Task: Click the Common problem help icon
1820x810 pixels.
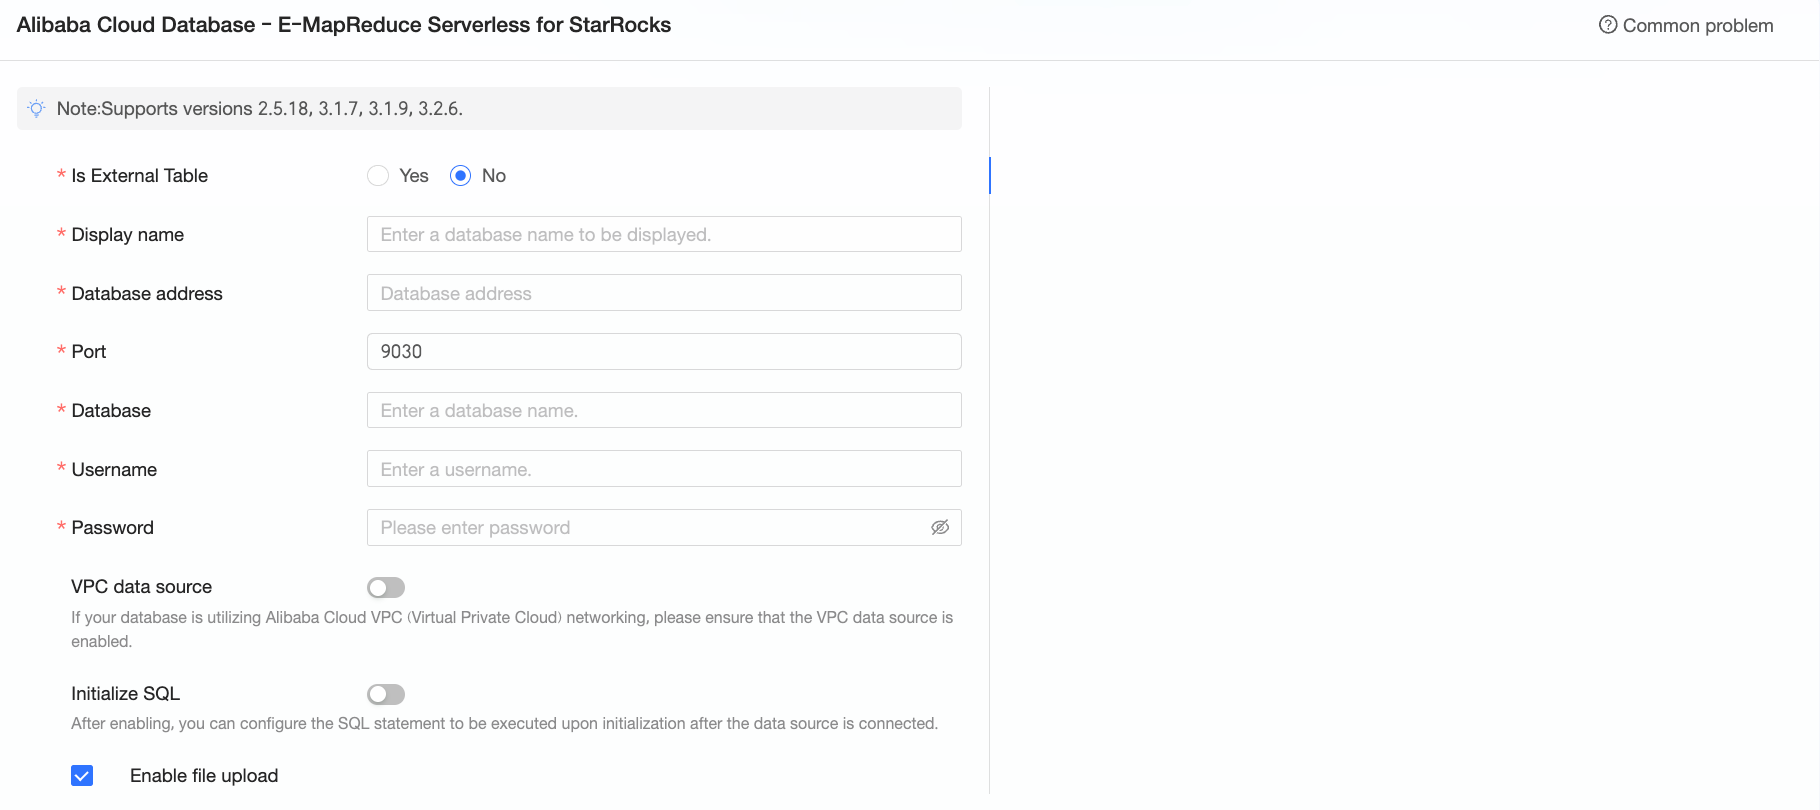Action: [x=1608, y=25]
